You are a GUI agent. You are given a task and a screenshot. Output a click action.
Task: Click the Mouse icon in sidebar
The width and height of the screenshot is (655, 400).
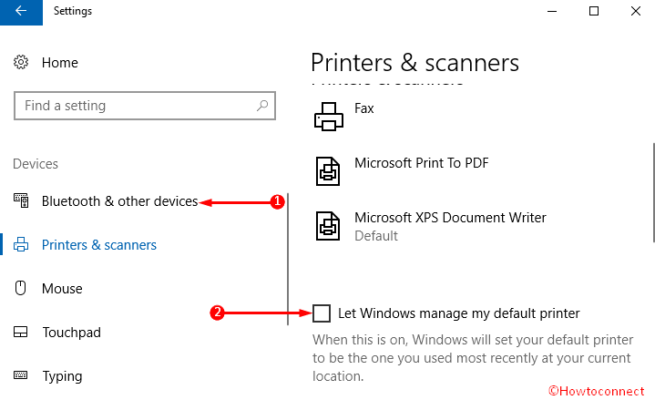point(20,288)
